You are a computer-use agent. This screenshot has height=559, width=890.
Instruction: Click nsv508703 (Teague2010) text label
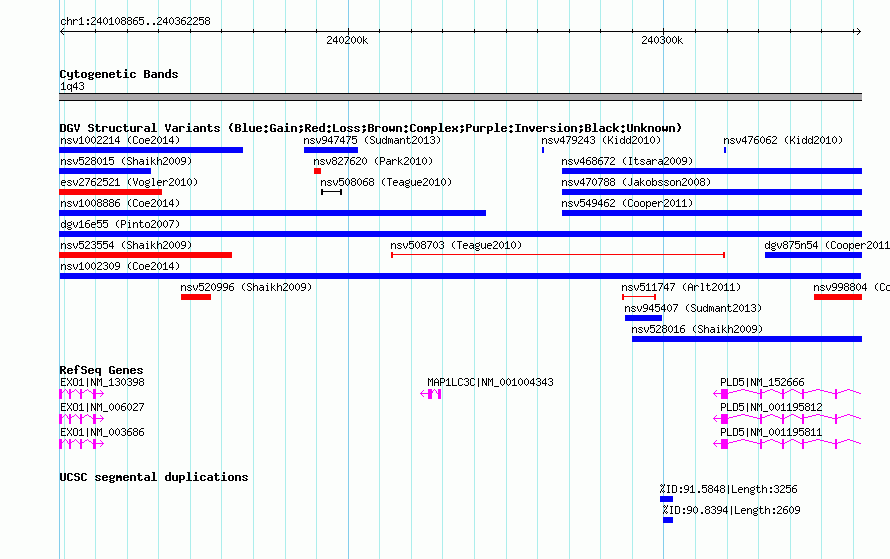[x=456, y=245]
